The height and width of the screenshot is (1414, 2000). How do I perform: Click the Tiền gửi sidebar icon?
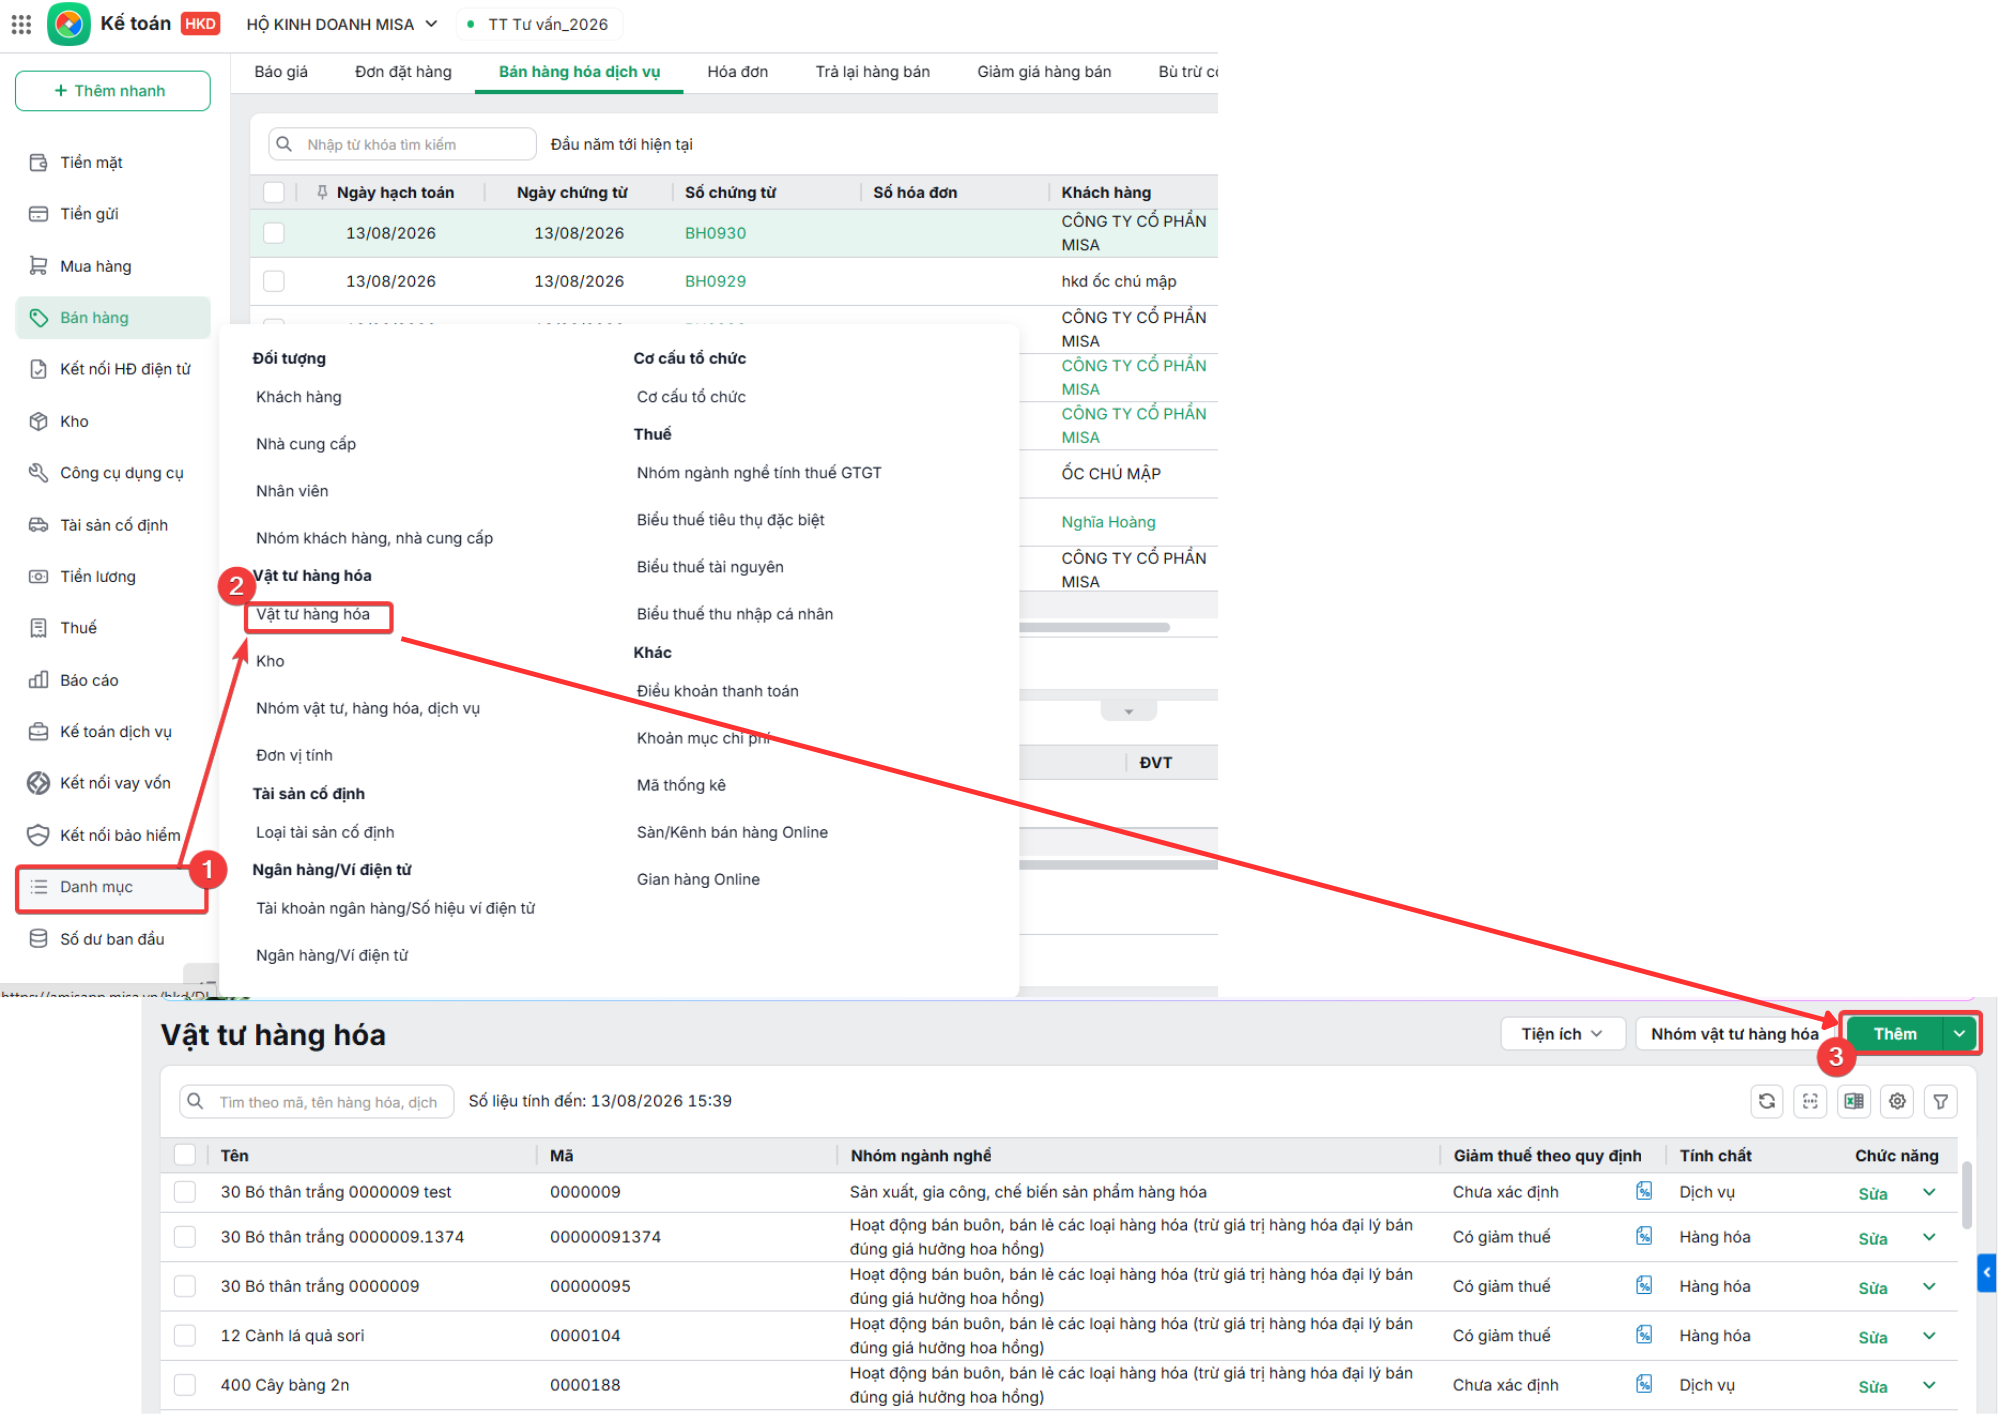pos(38,213)
